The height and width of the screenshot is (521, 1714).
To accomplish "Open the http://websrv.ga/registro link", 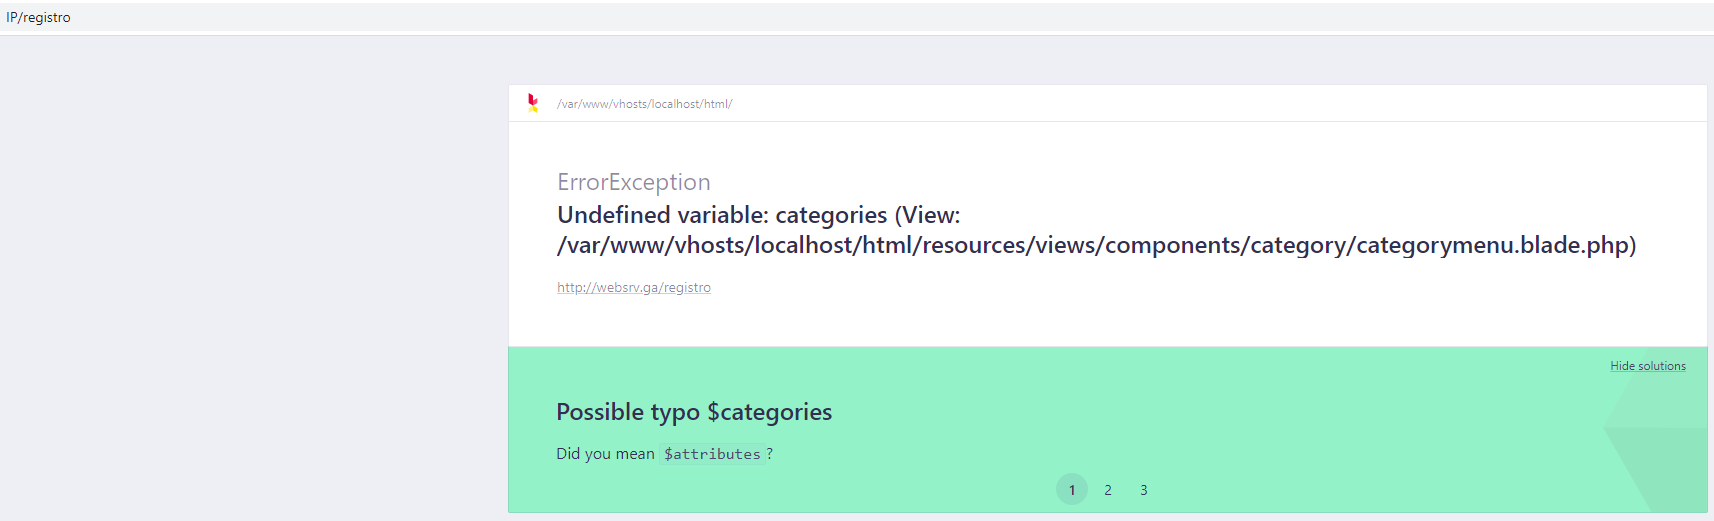I will click(x=634, y=287).
